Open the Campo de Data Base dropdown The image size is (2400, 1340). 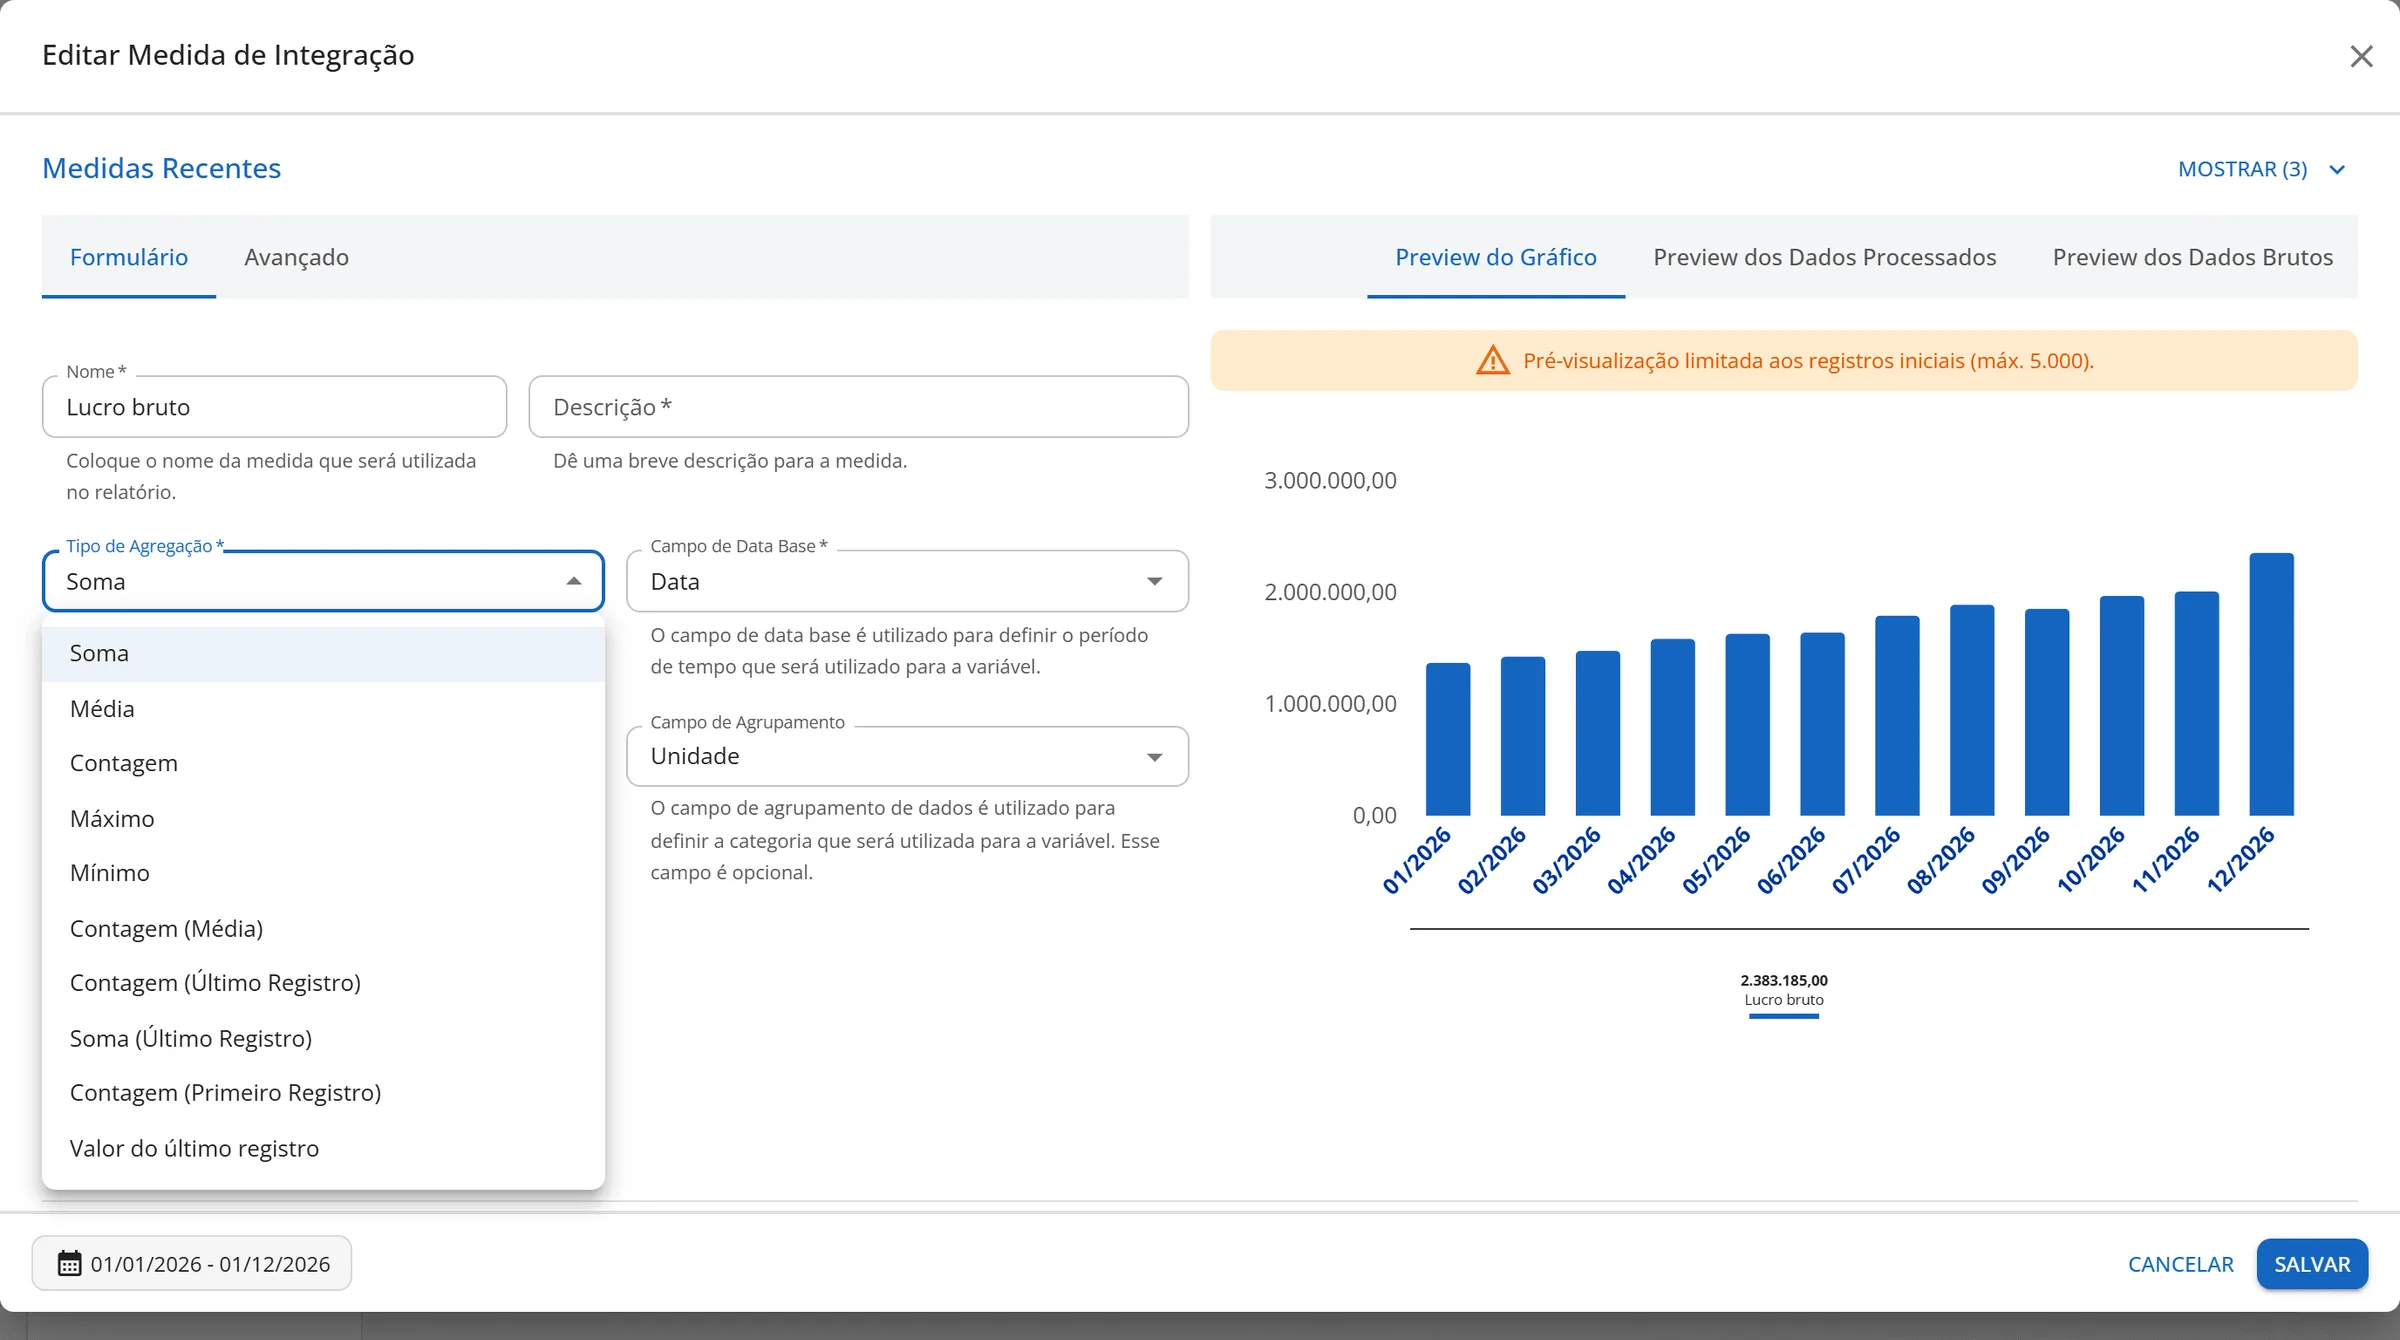[x=907, y=581]
